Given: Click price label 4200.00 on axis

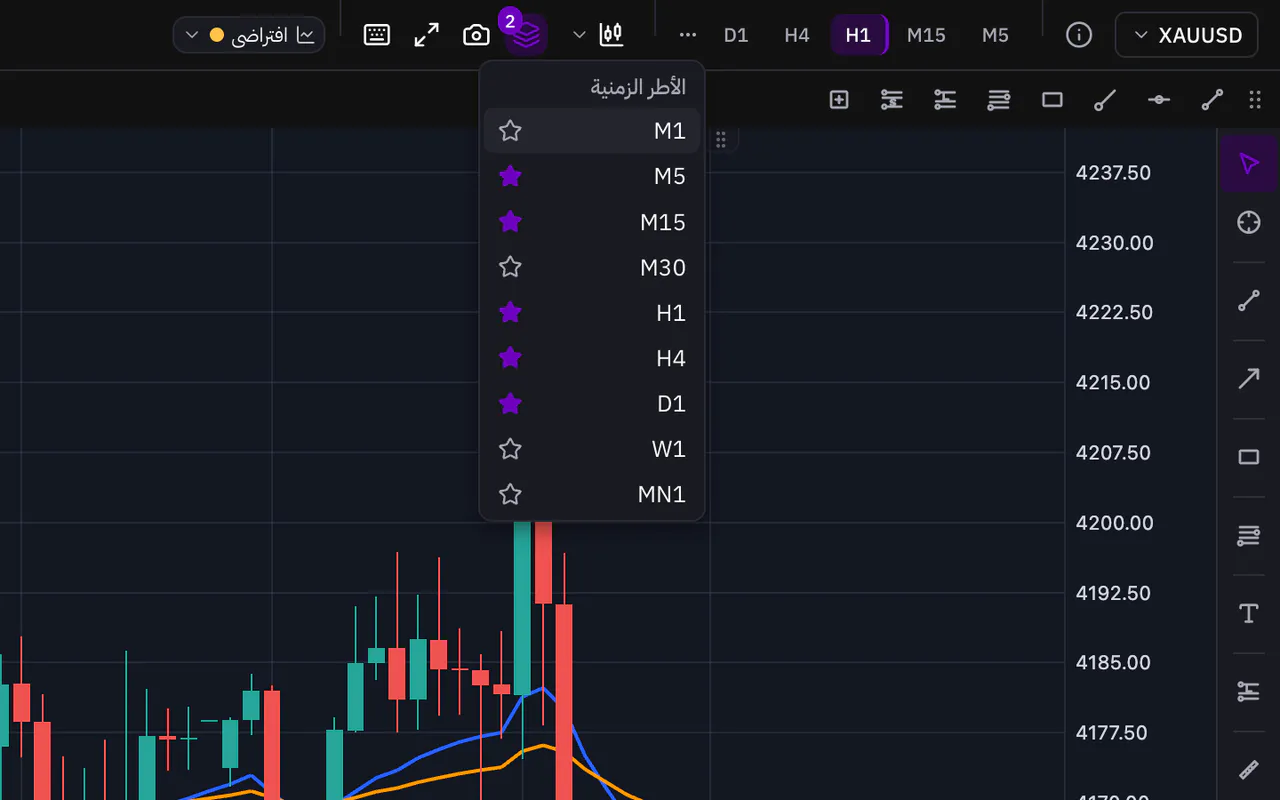Looking at the screenshot, I should point(1114,523).
